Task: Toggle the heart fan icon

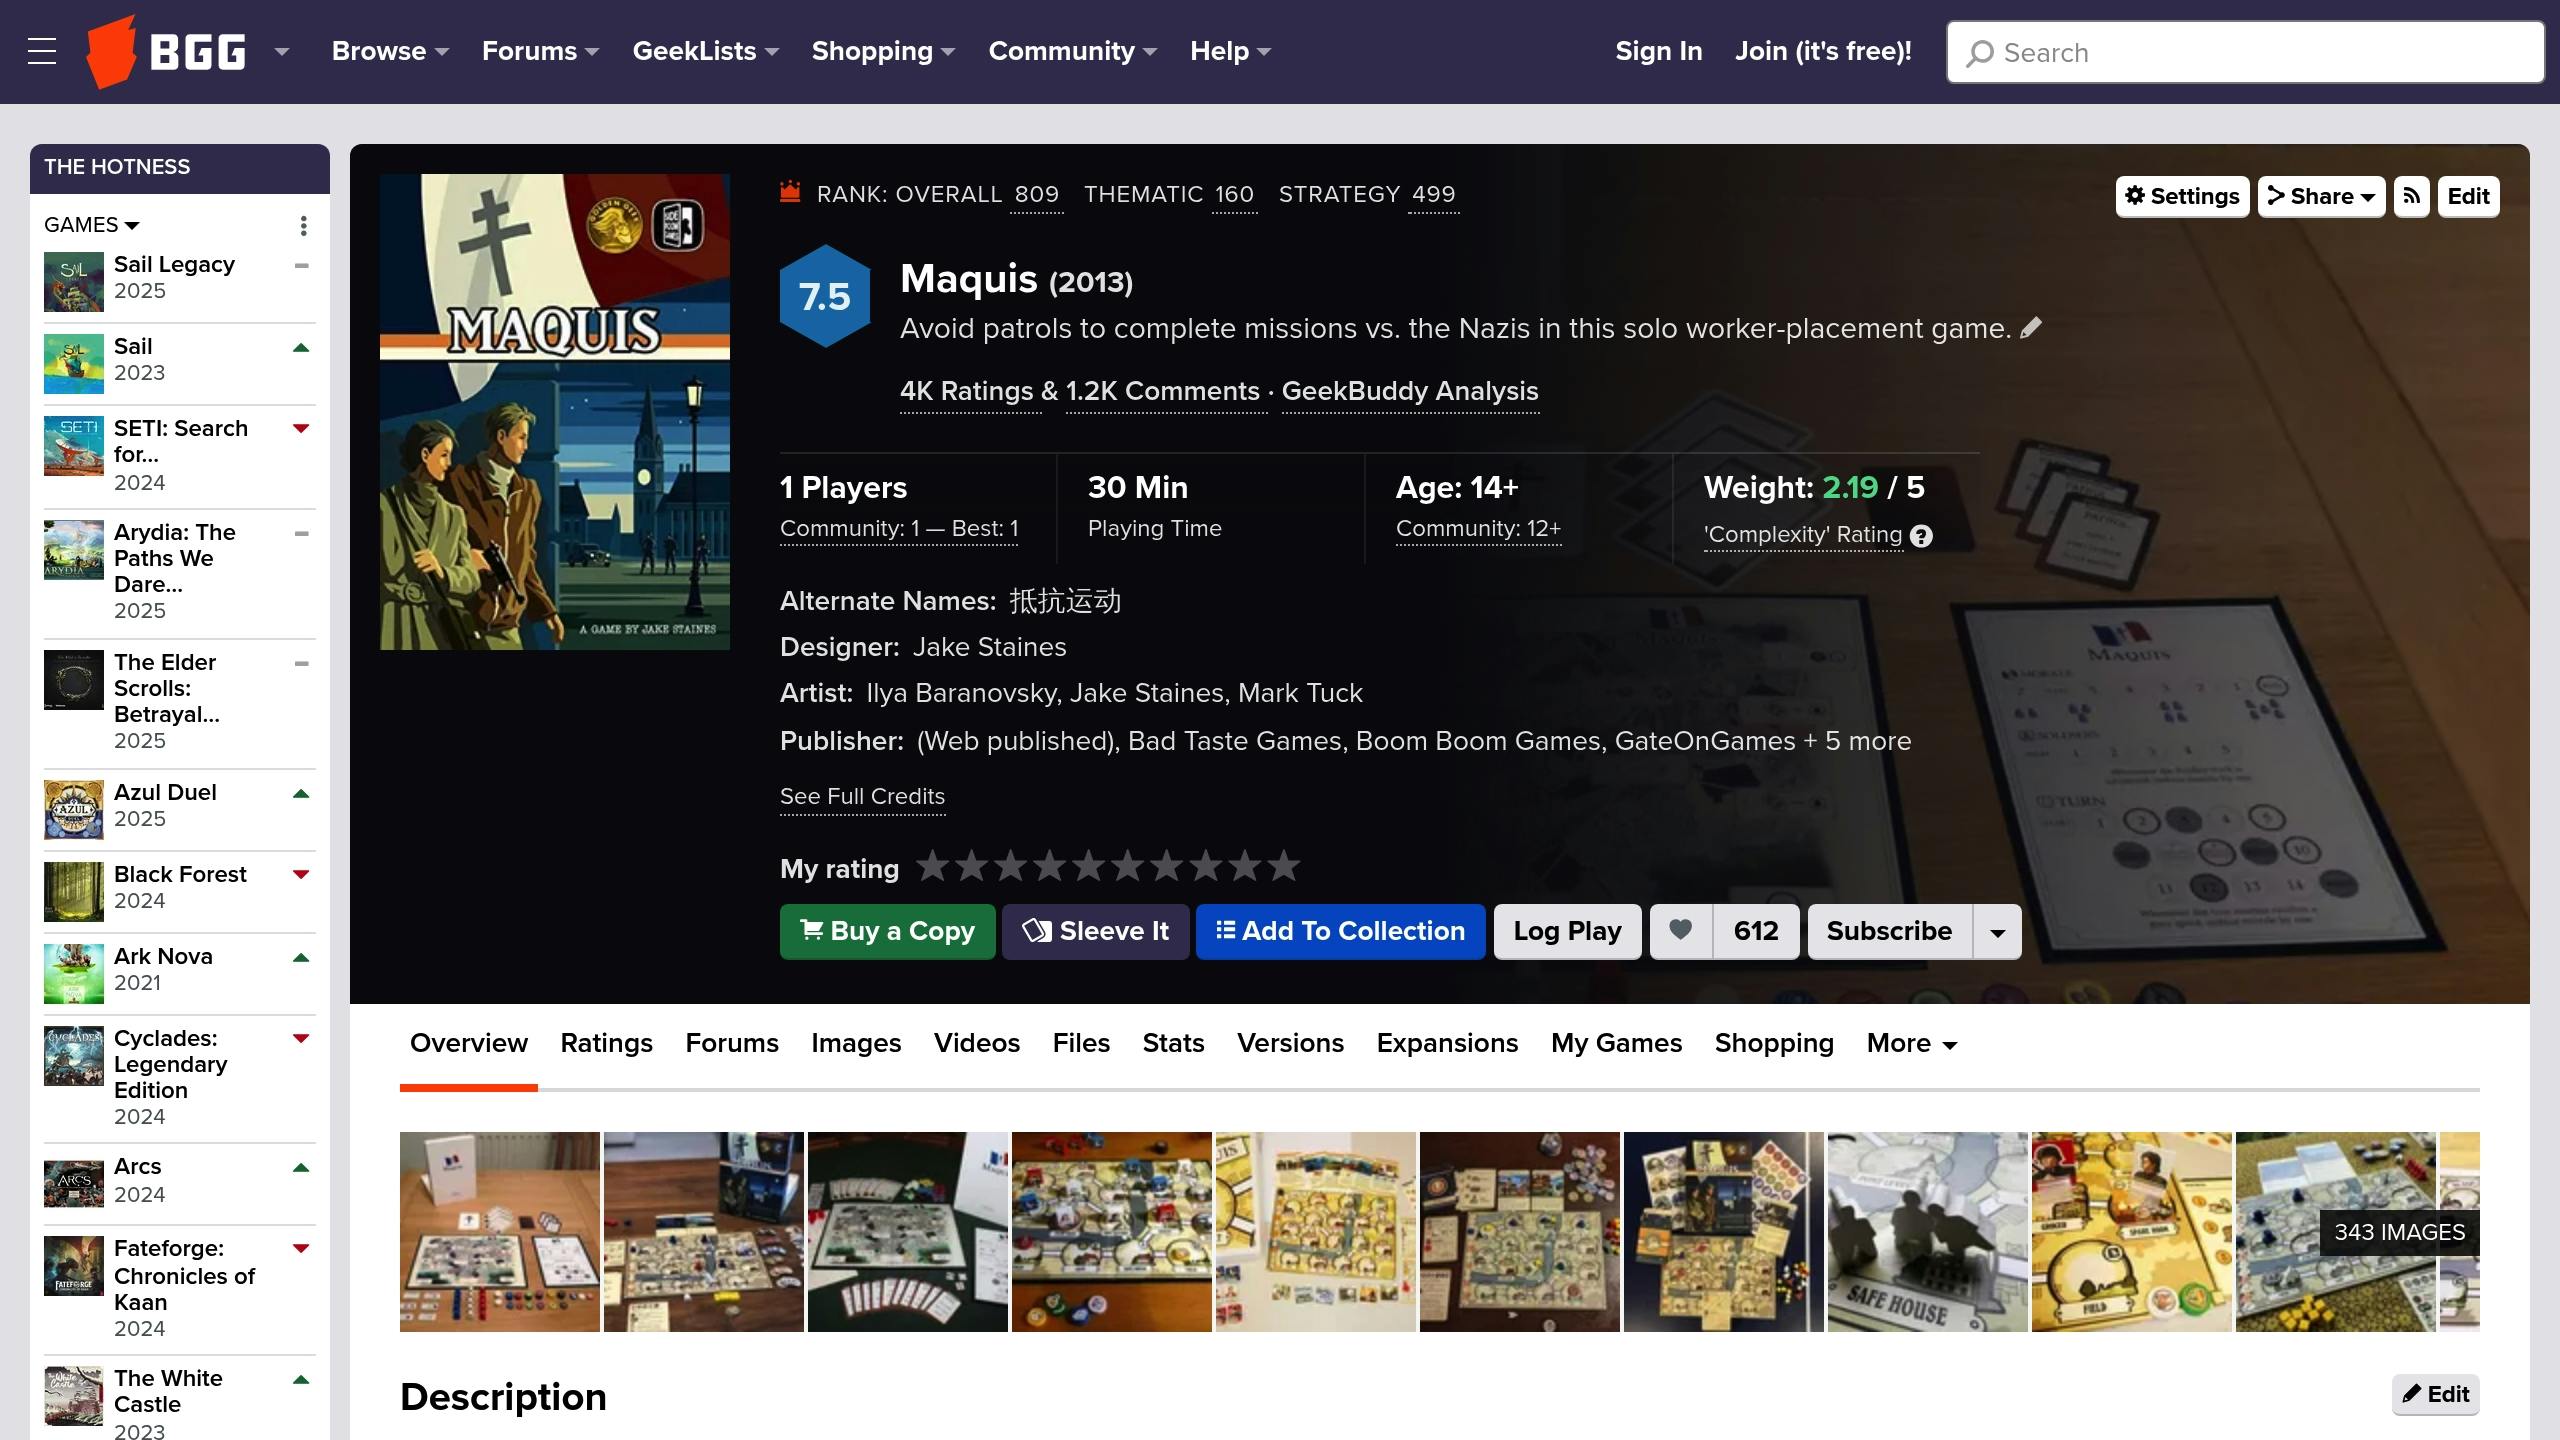Action: (1681, 931)
